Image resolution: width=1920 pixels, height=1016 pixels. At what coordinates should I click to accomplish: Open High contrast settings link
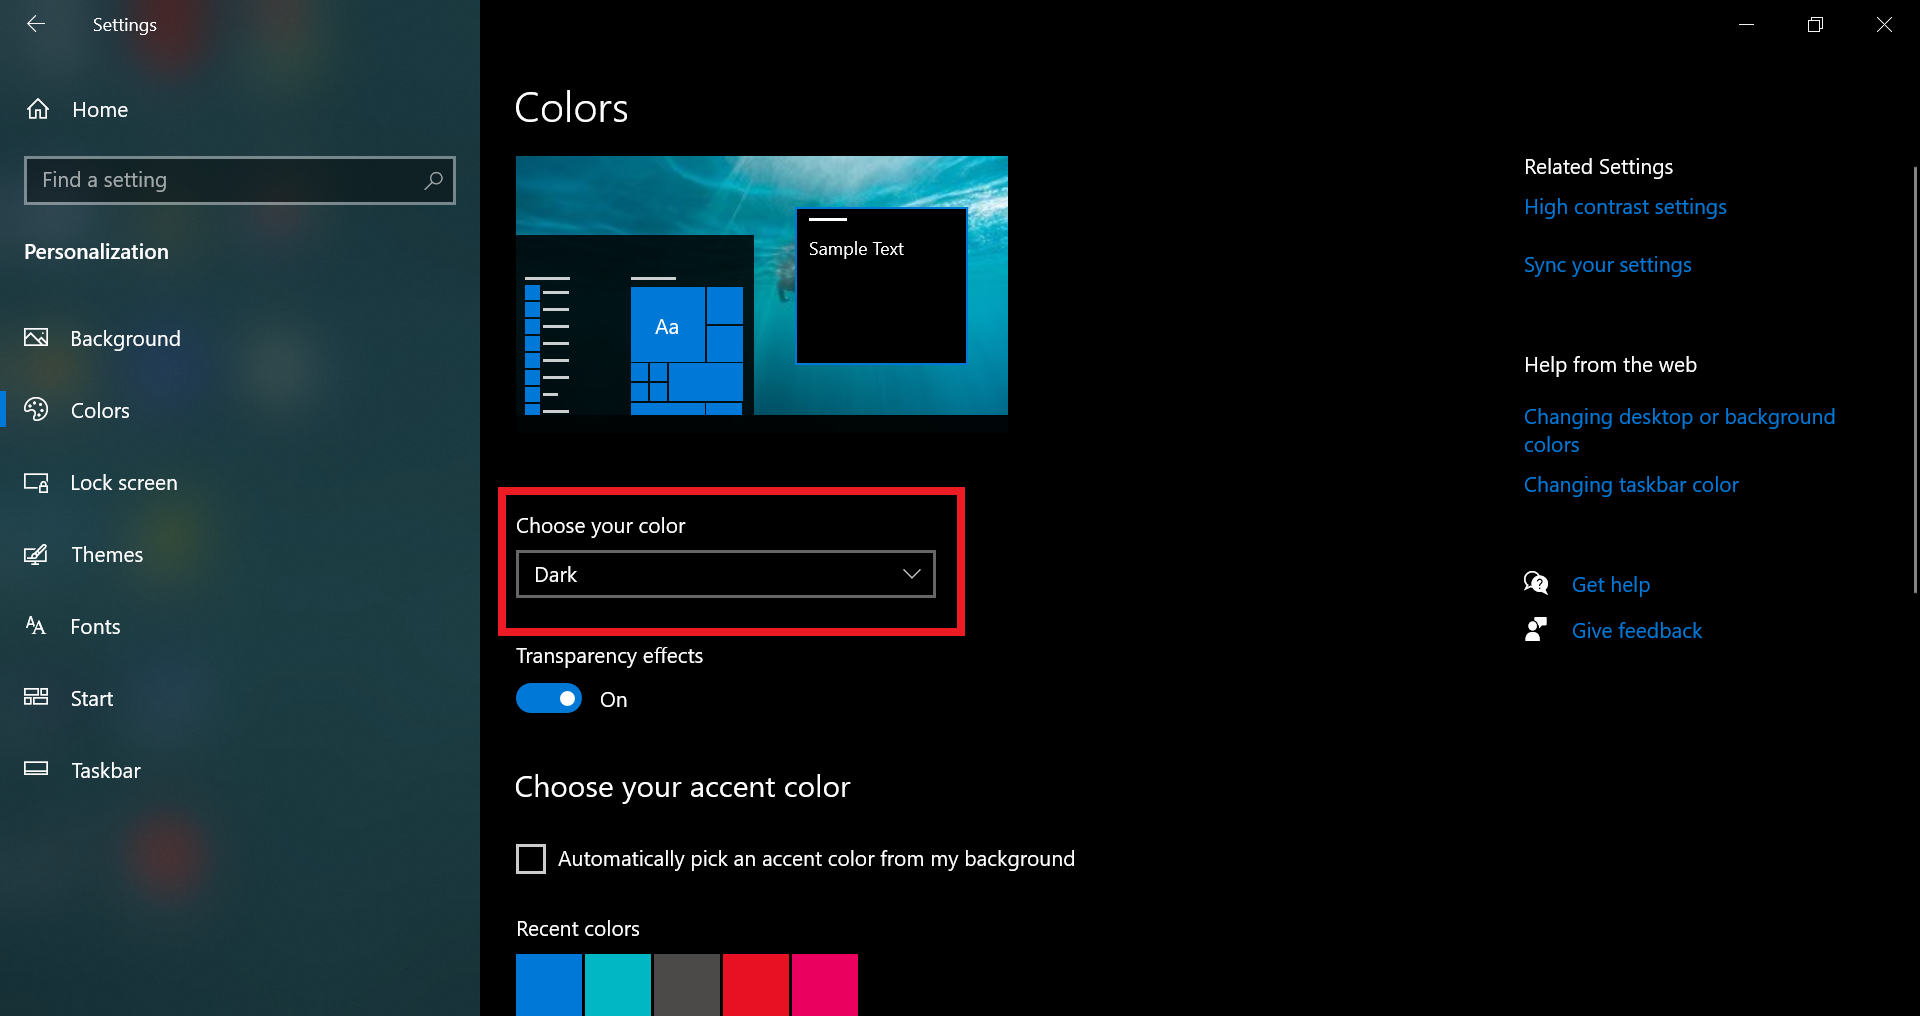click(x=1625, y=207)
